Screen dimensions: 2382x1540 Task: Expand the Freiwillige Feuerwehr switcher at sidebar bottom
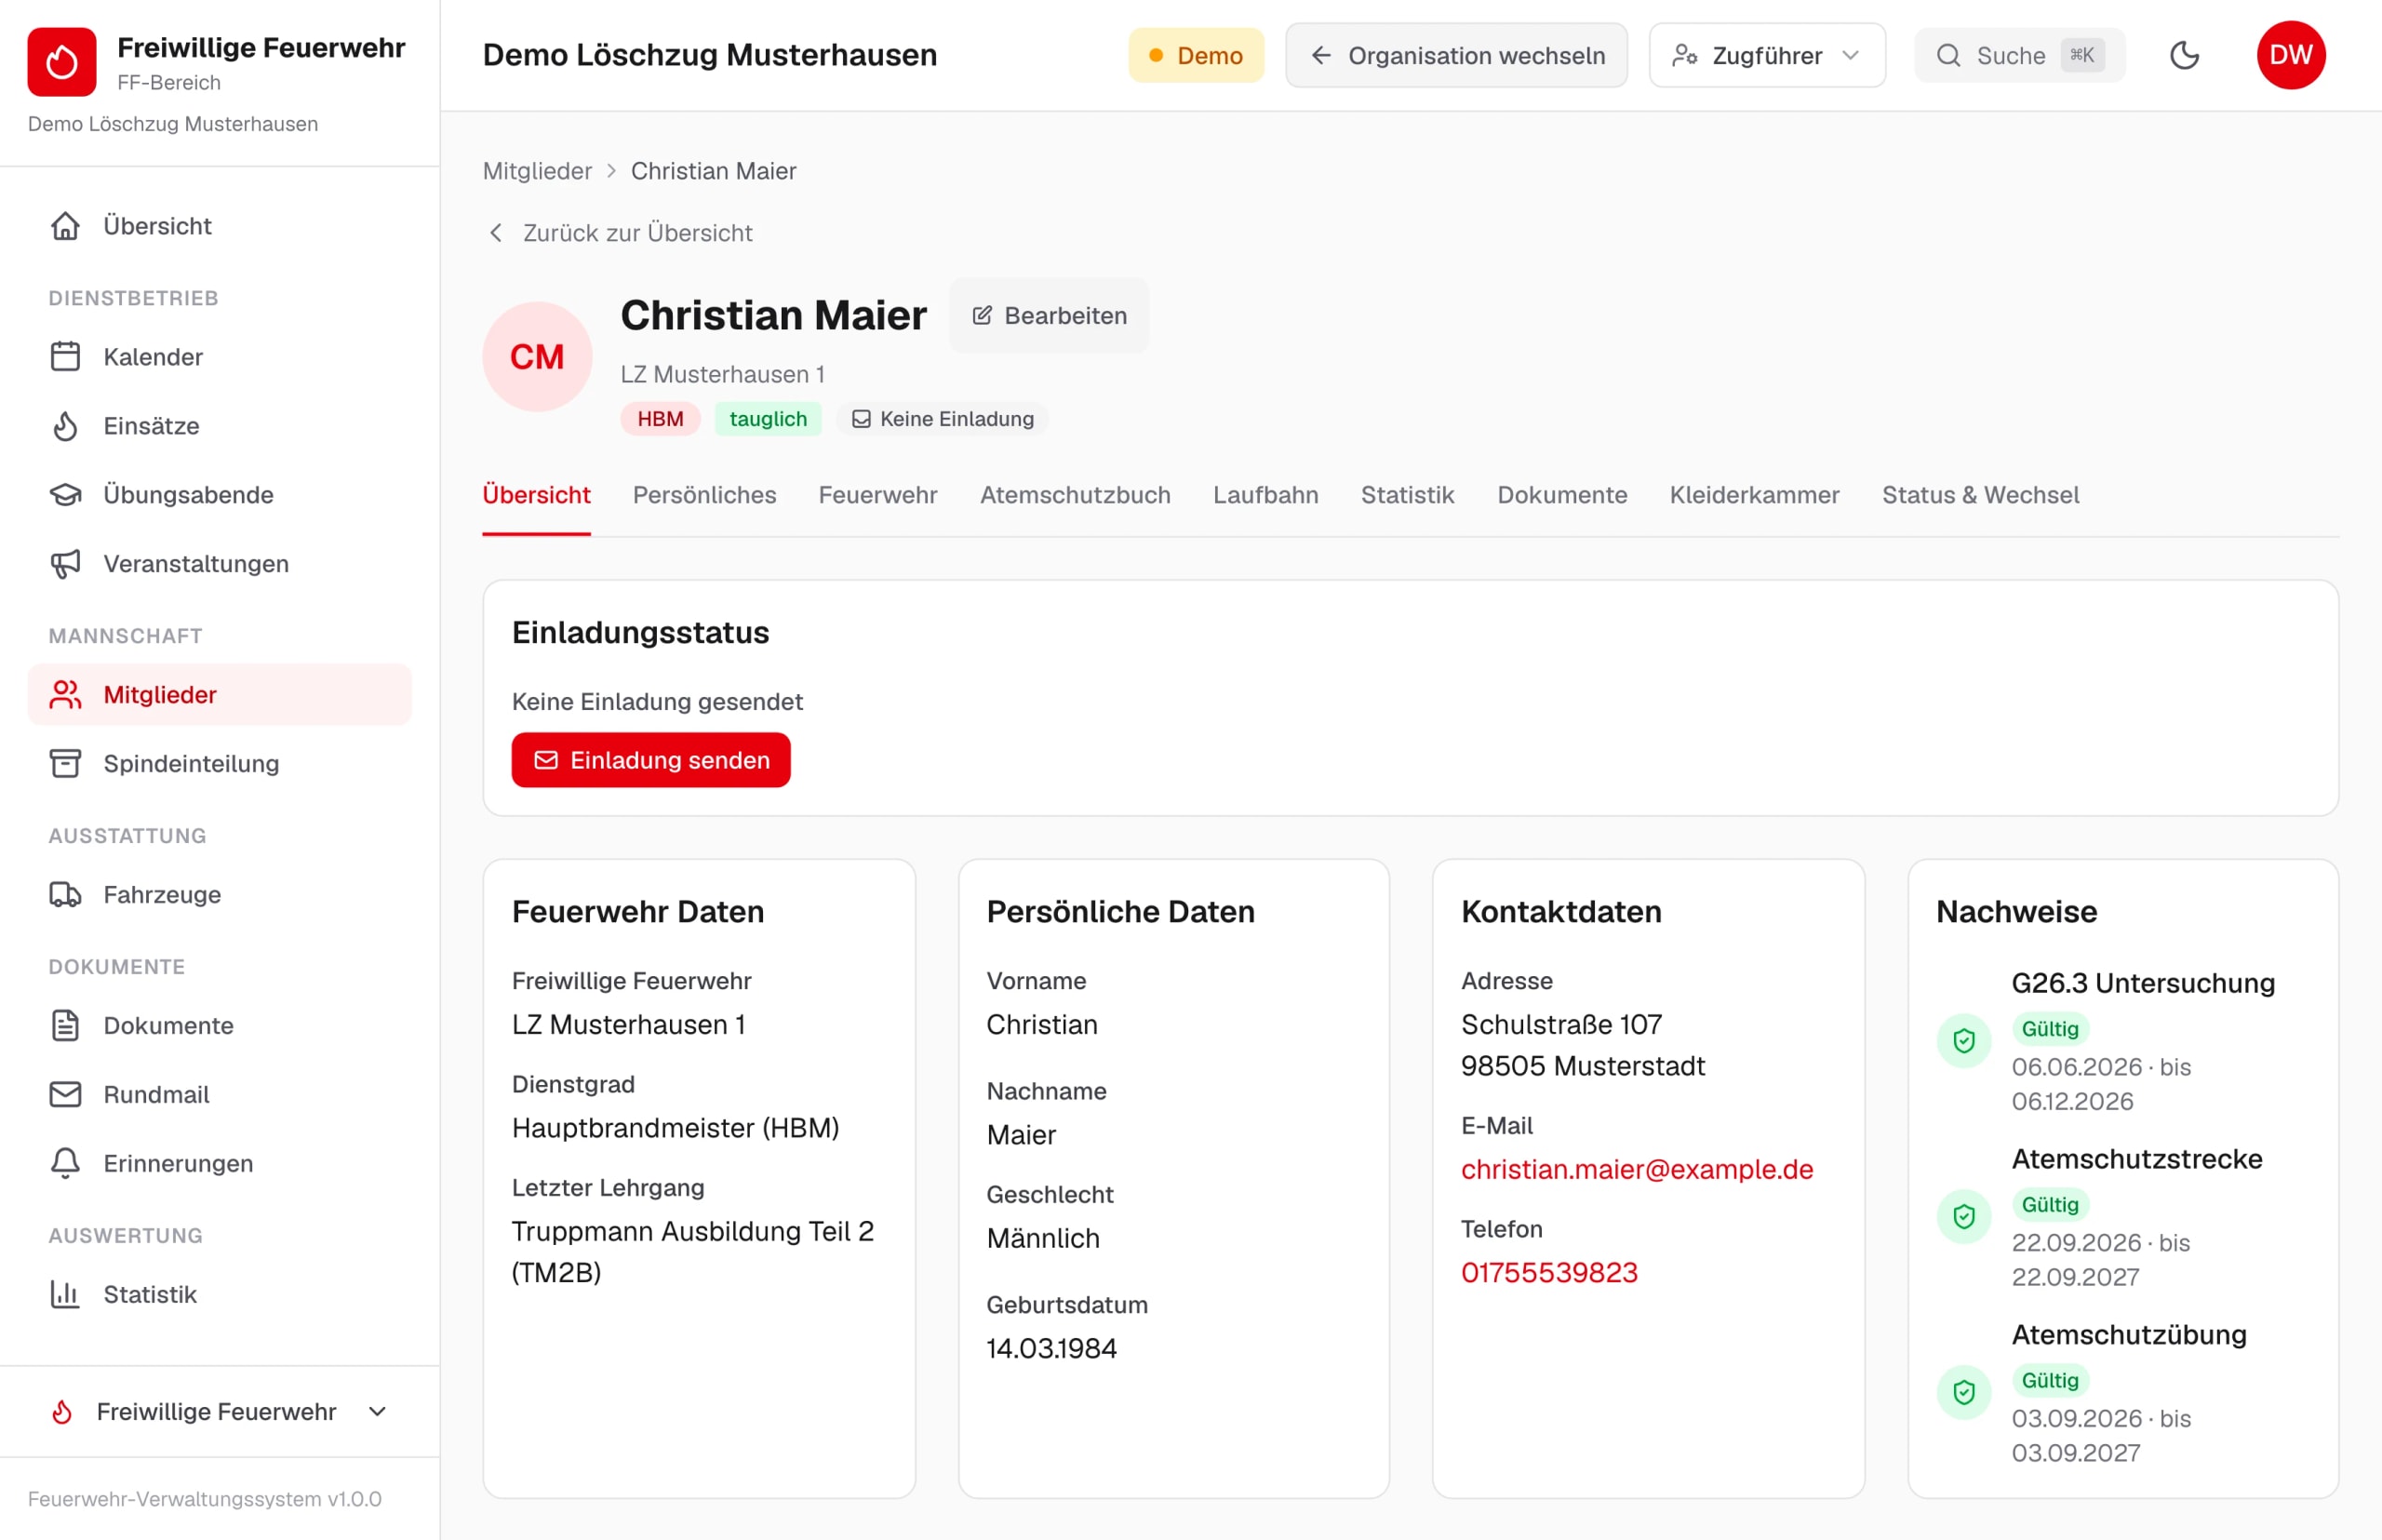220,1412
